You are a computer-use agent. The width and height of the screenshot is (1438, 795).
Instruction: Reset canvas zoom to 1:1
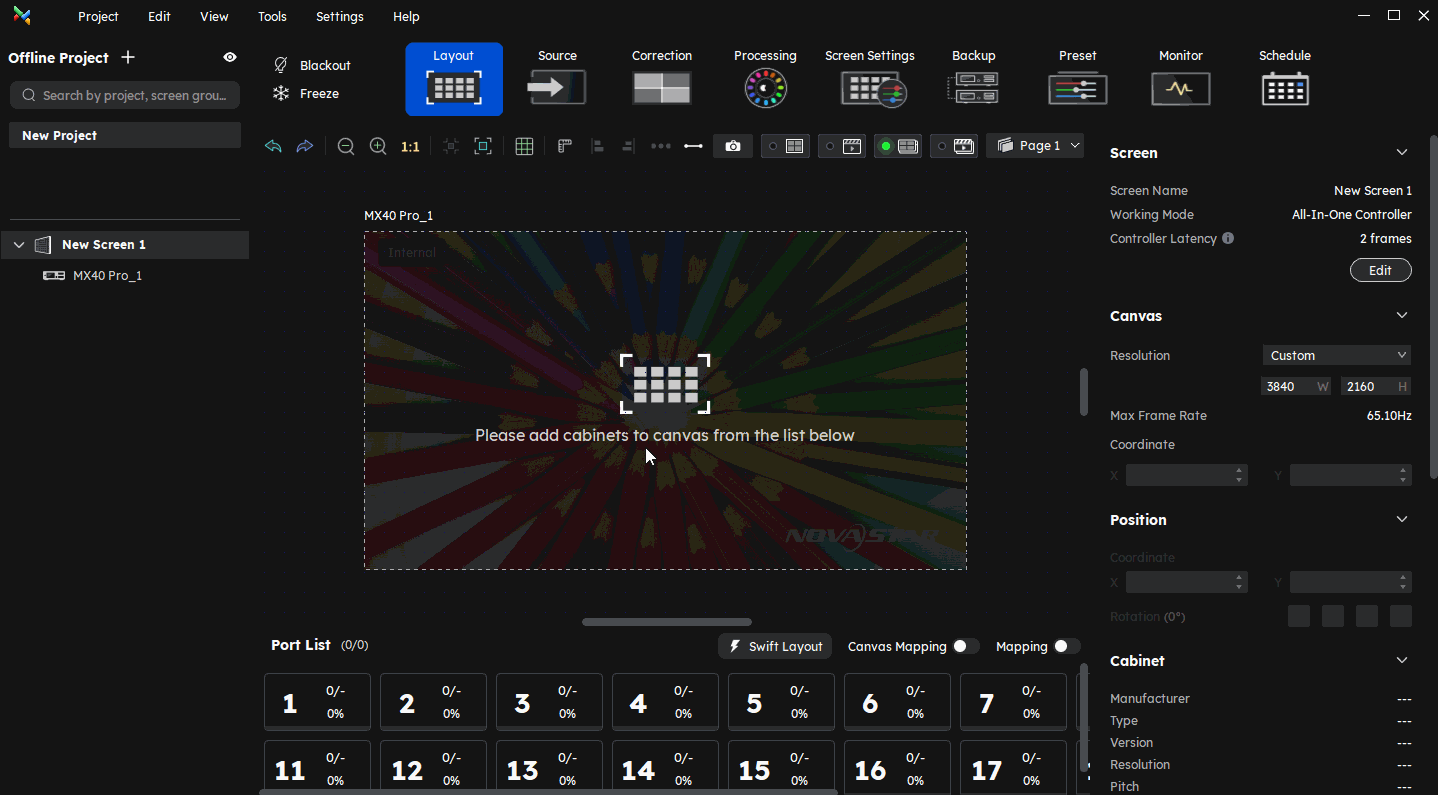(x=410, y=146)
